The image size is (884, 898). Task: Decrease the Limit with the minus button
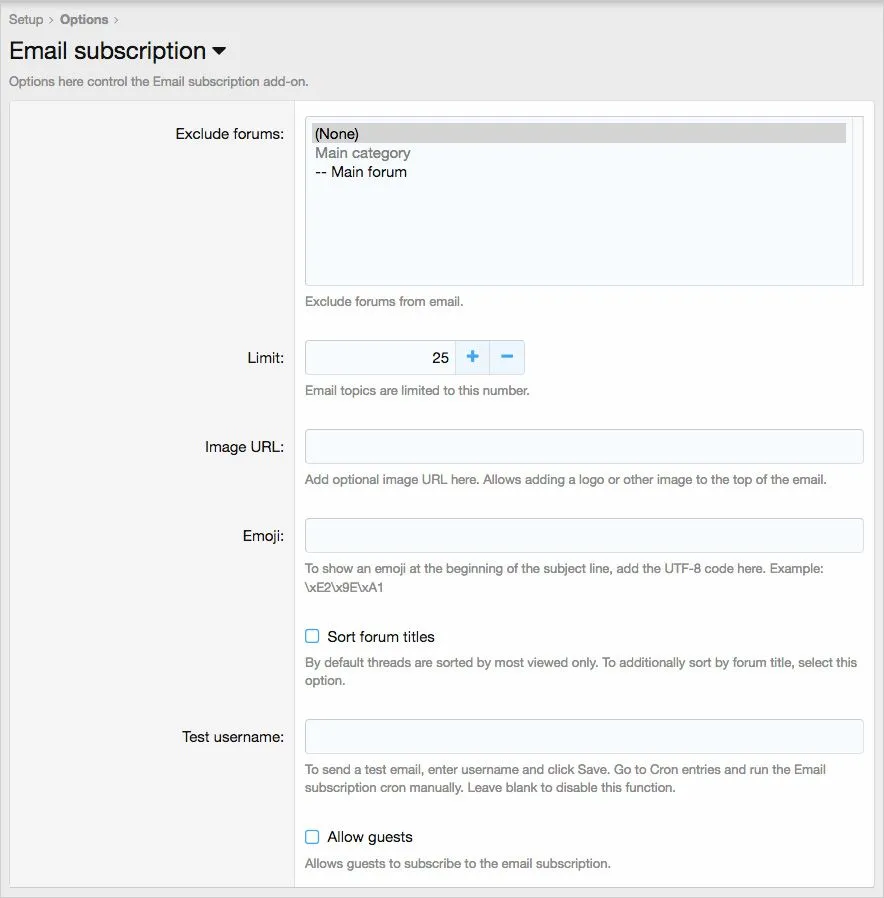click(507, 357)
